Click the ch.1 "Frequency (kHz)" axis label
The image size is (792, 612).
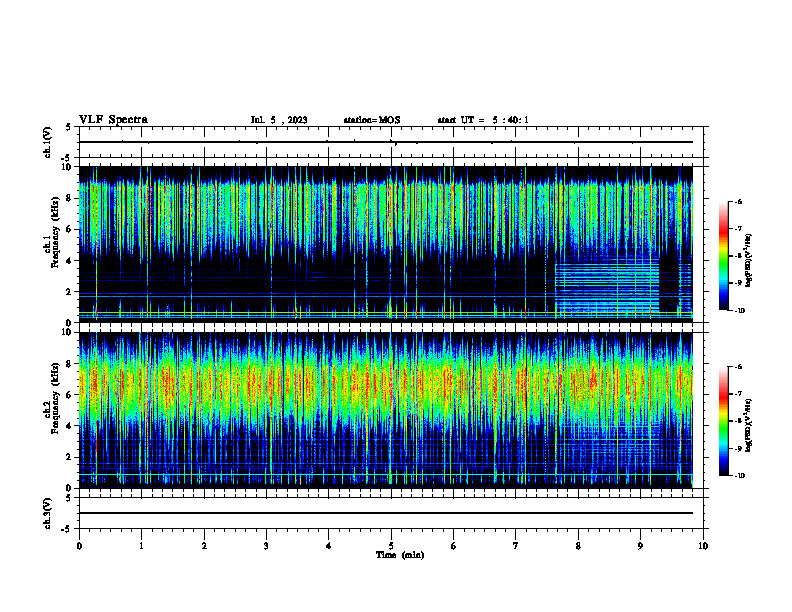(55, 232)
